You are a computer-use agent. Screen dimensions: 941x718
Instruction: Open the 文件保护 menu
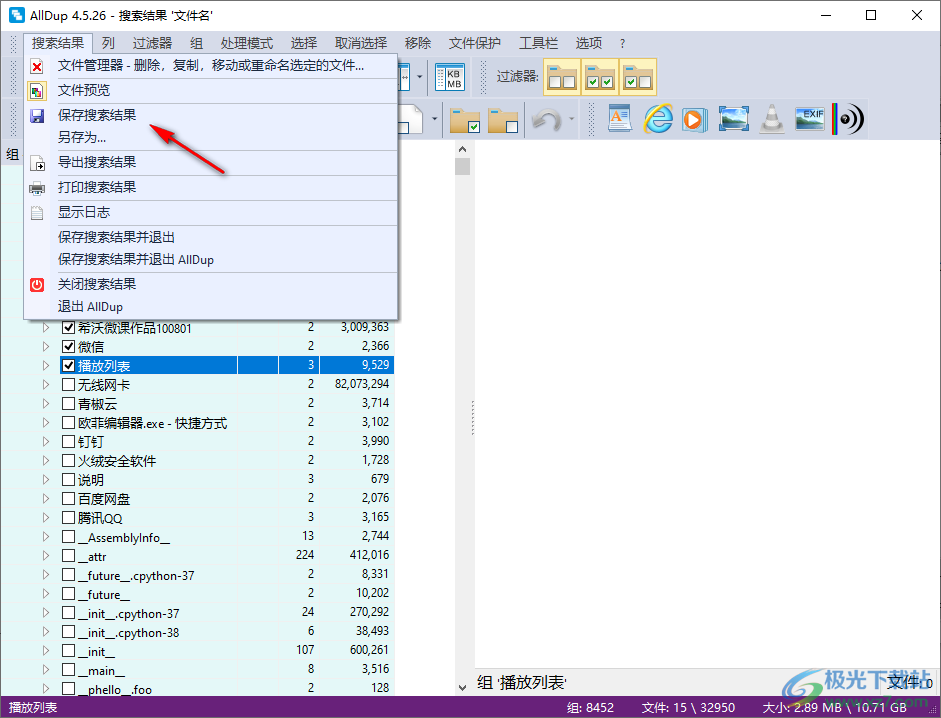click(475, 43)
